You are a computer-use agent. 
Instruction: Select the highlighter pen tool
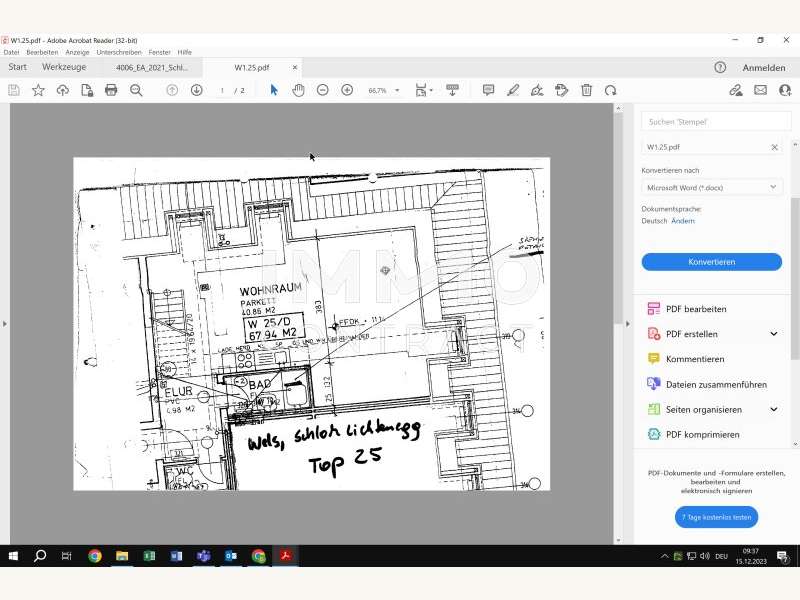pyautogui.click(x=513, y=90)
